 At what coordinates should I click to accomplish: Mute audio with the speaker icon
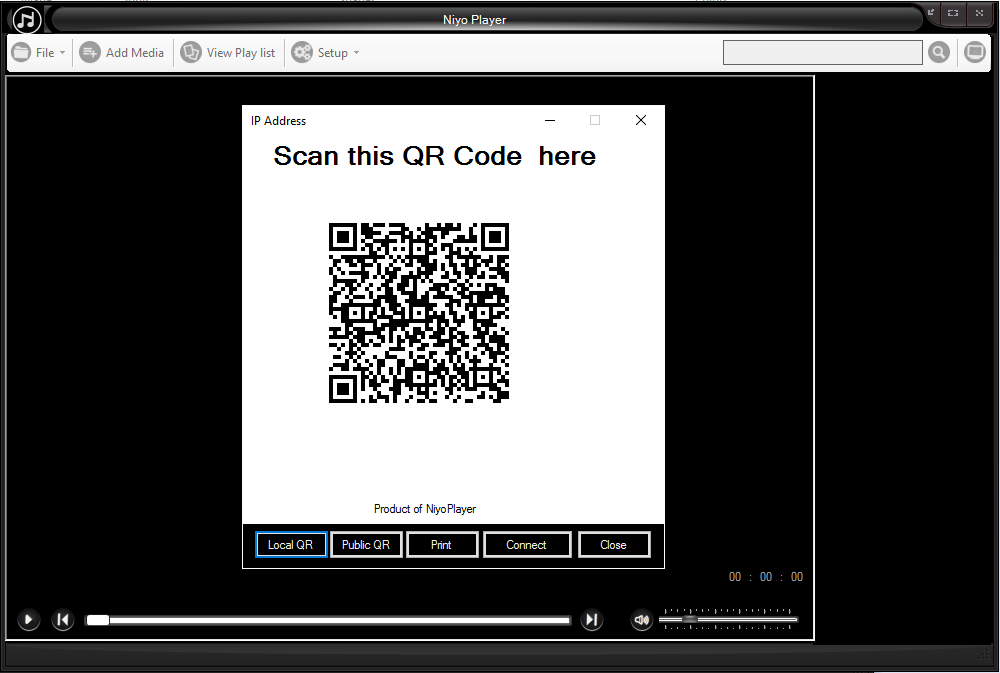click(642, 619)
